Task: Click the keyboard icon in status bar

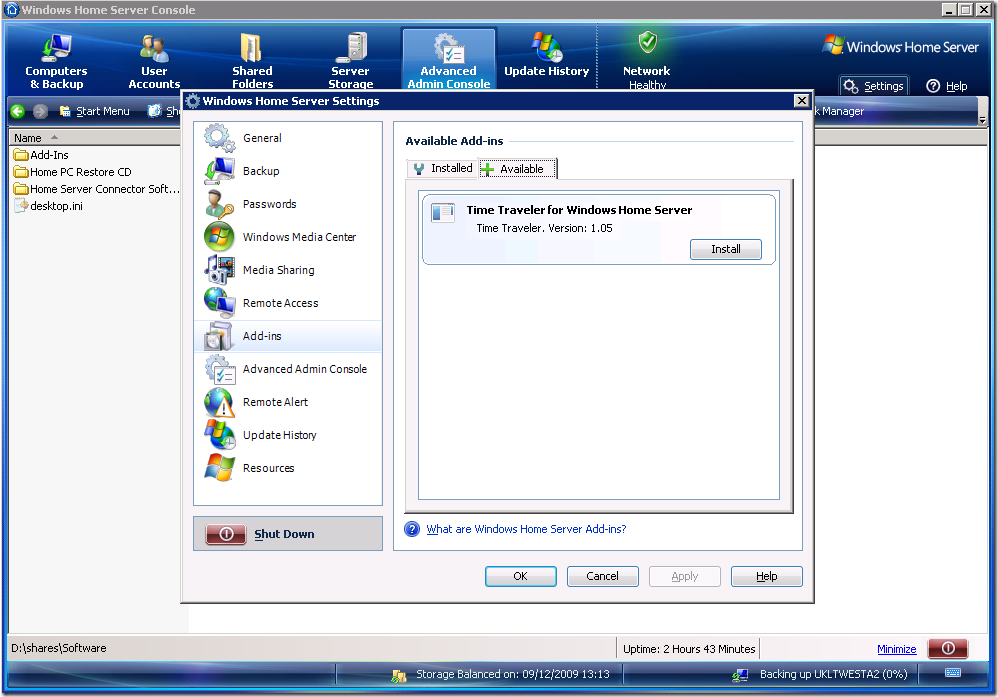Action: (x=953, y=673)
